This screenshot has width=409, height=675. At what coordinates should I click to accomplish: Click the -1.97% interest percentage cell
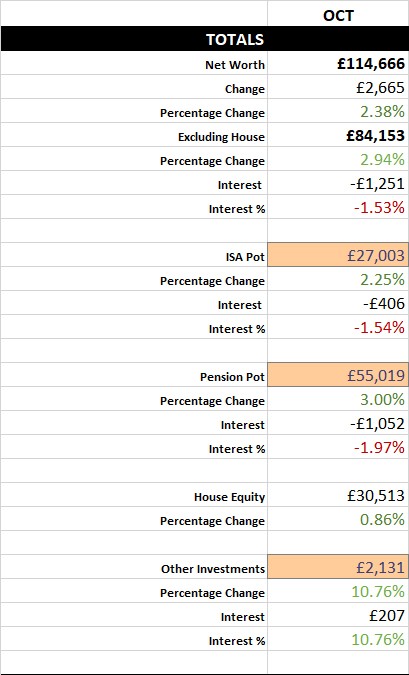[338, 448]
